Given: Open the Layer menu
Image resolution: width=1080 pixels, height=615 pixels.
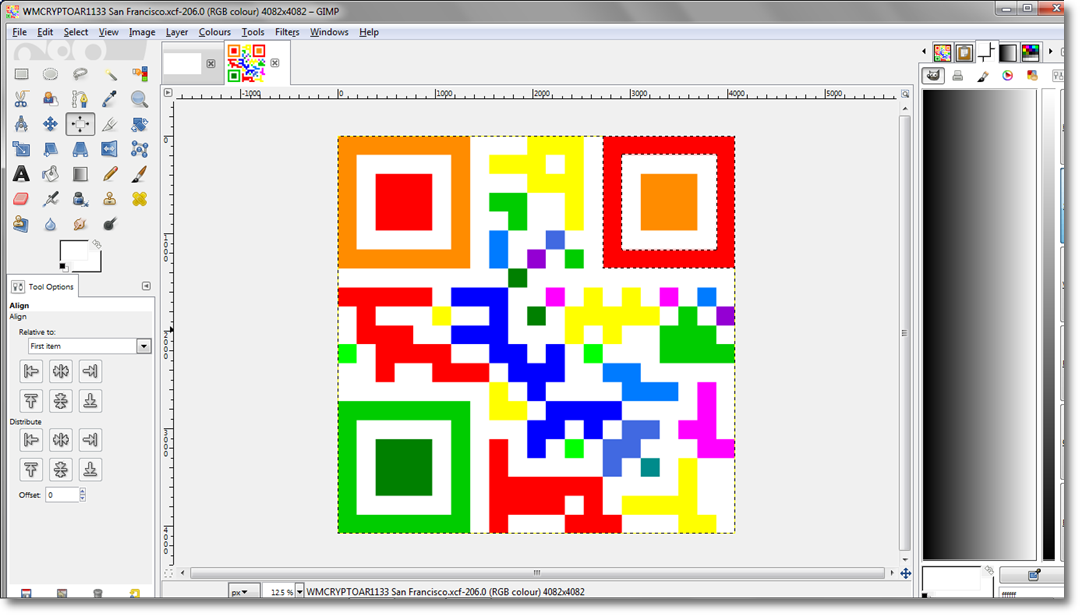Looking at the screenshot, I should (176, 32).
